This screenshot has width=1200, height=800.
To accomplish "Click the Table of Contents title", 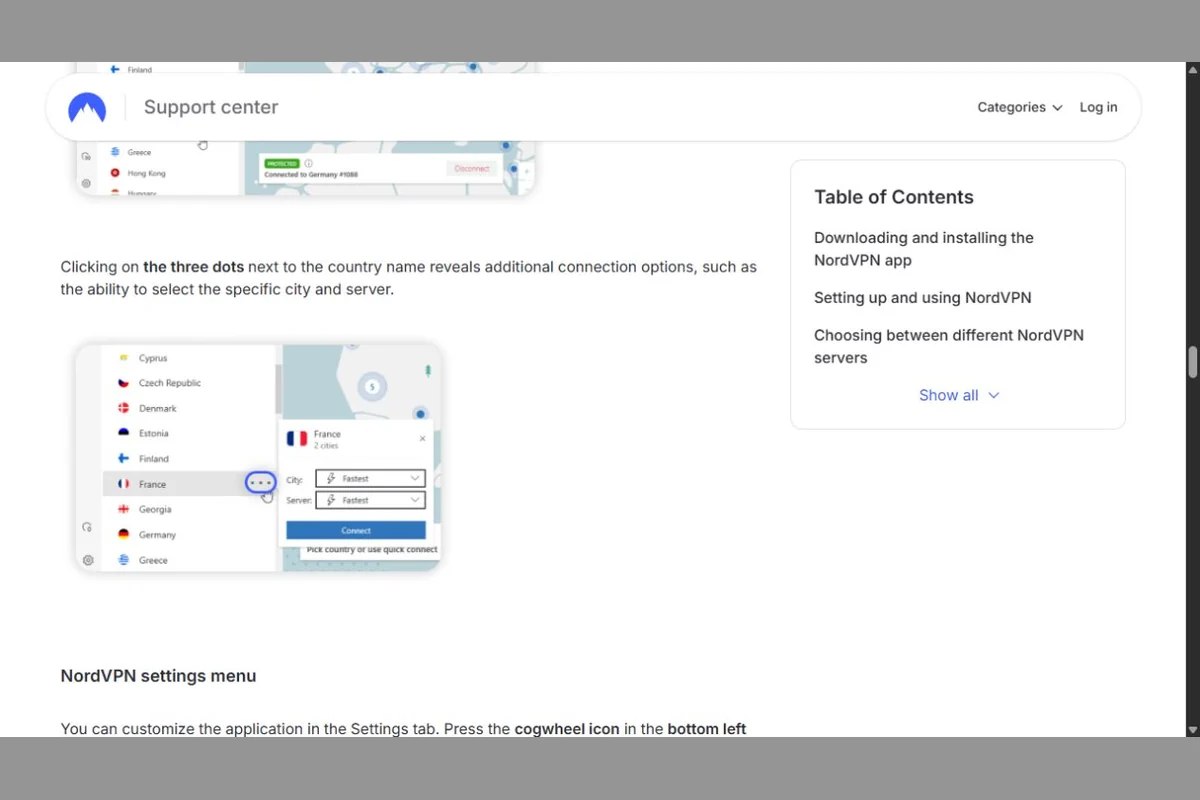I will 893,197.
